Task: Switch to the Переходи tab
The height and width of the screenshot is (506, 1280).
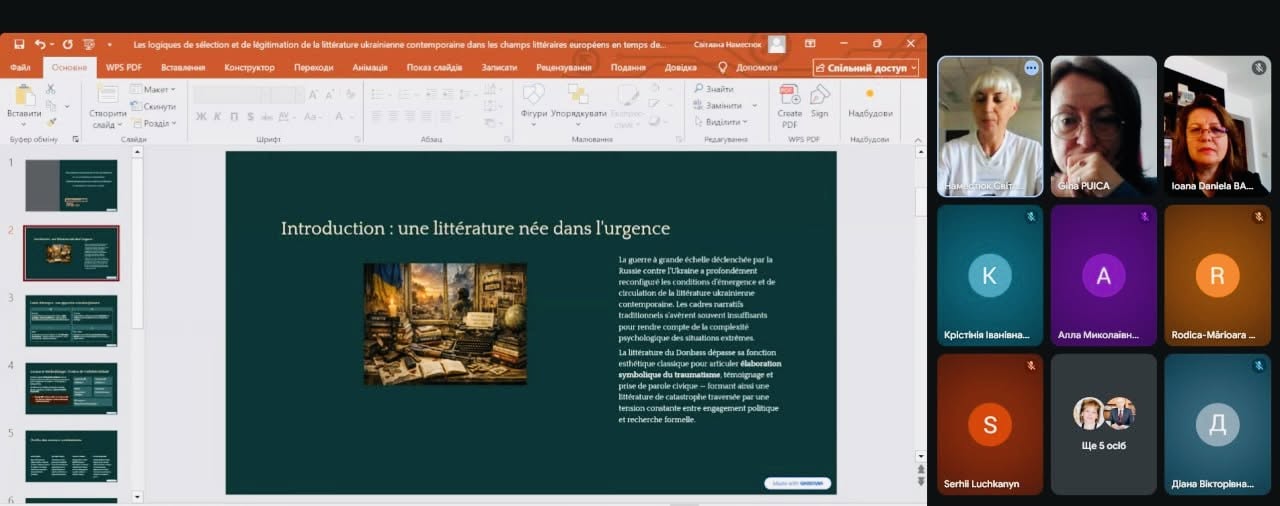Action: pyautogui.click(x=314, y=68)
